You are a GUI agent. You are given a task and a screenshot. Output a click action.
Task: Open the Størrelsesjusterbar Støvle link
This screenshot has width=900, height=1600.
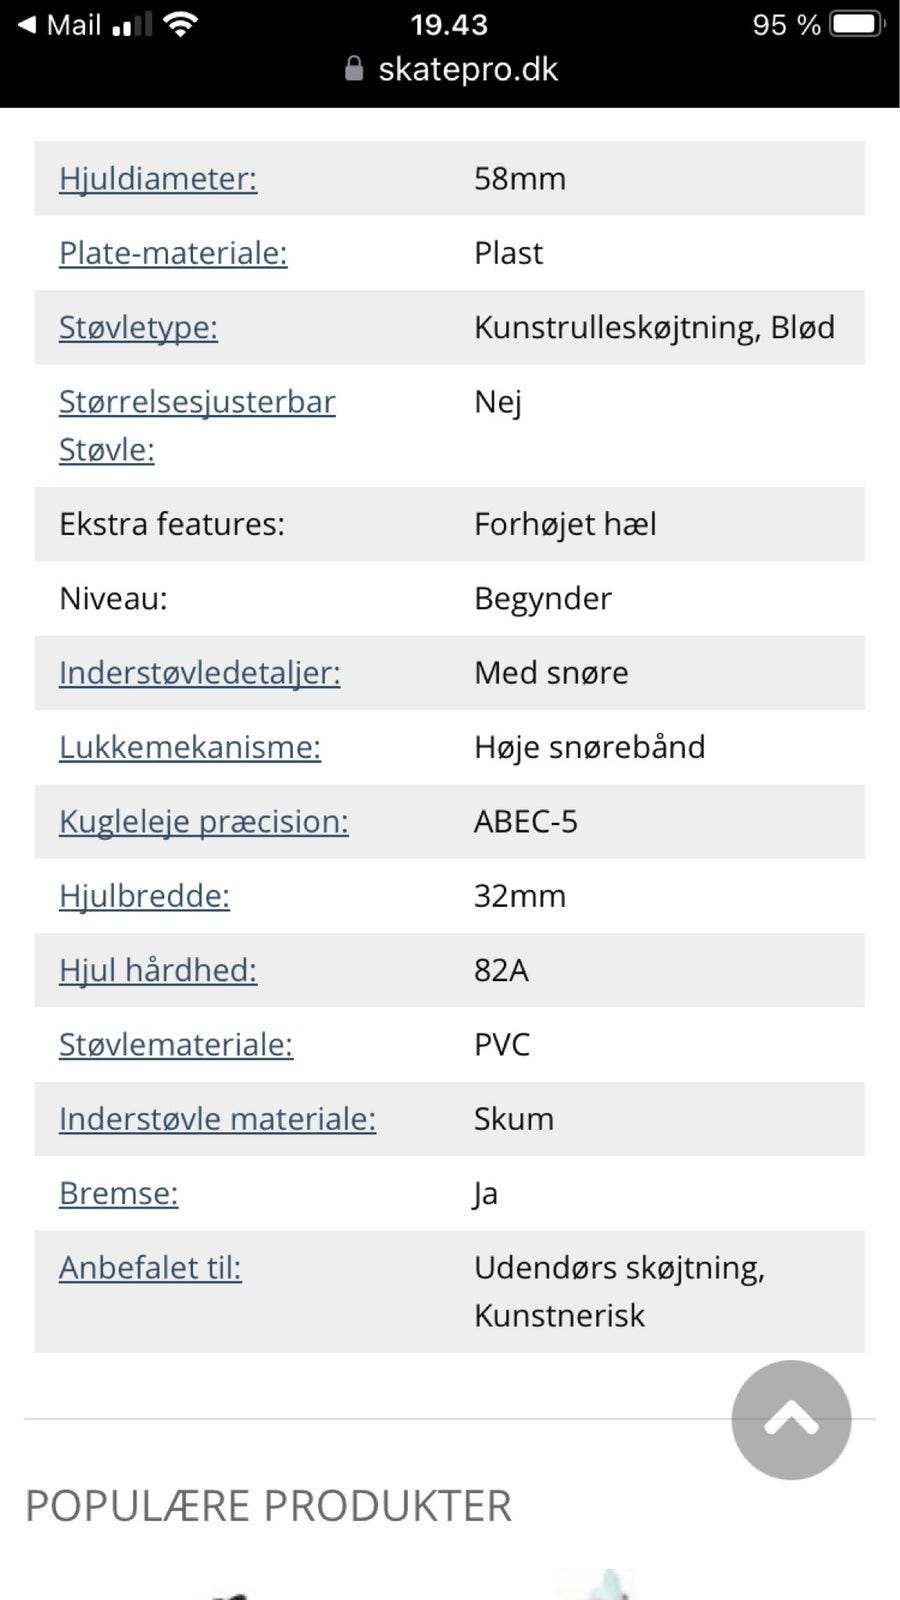[197, 425]
